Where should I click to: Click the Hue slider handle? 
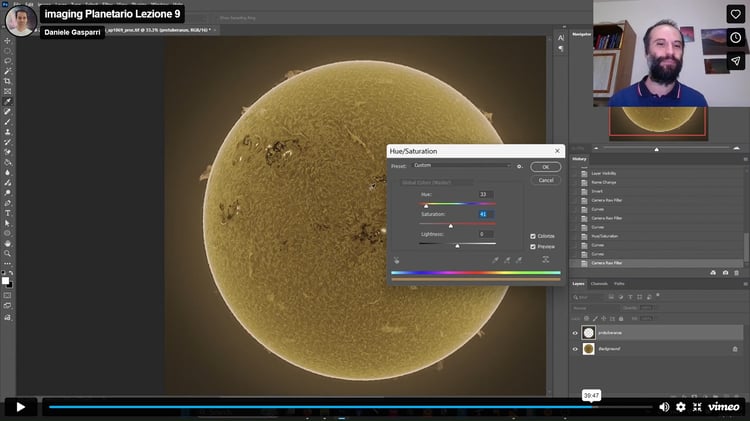[426, 206]
